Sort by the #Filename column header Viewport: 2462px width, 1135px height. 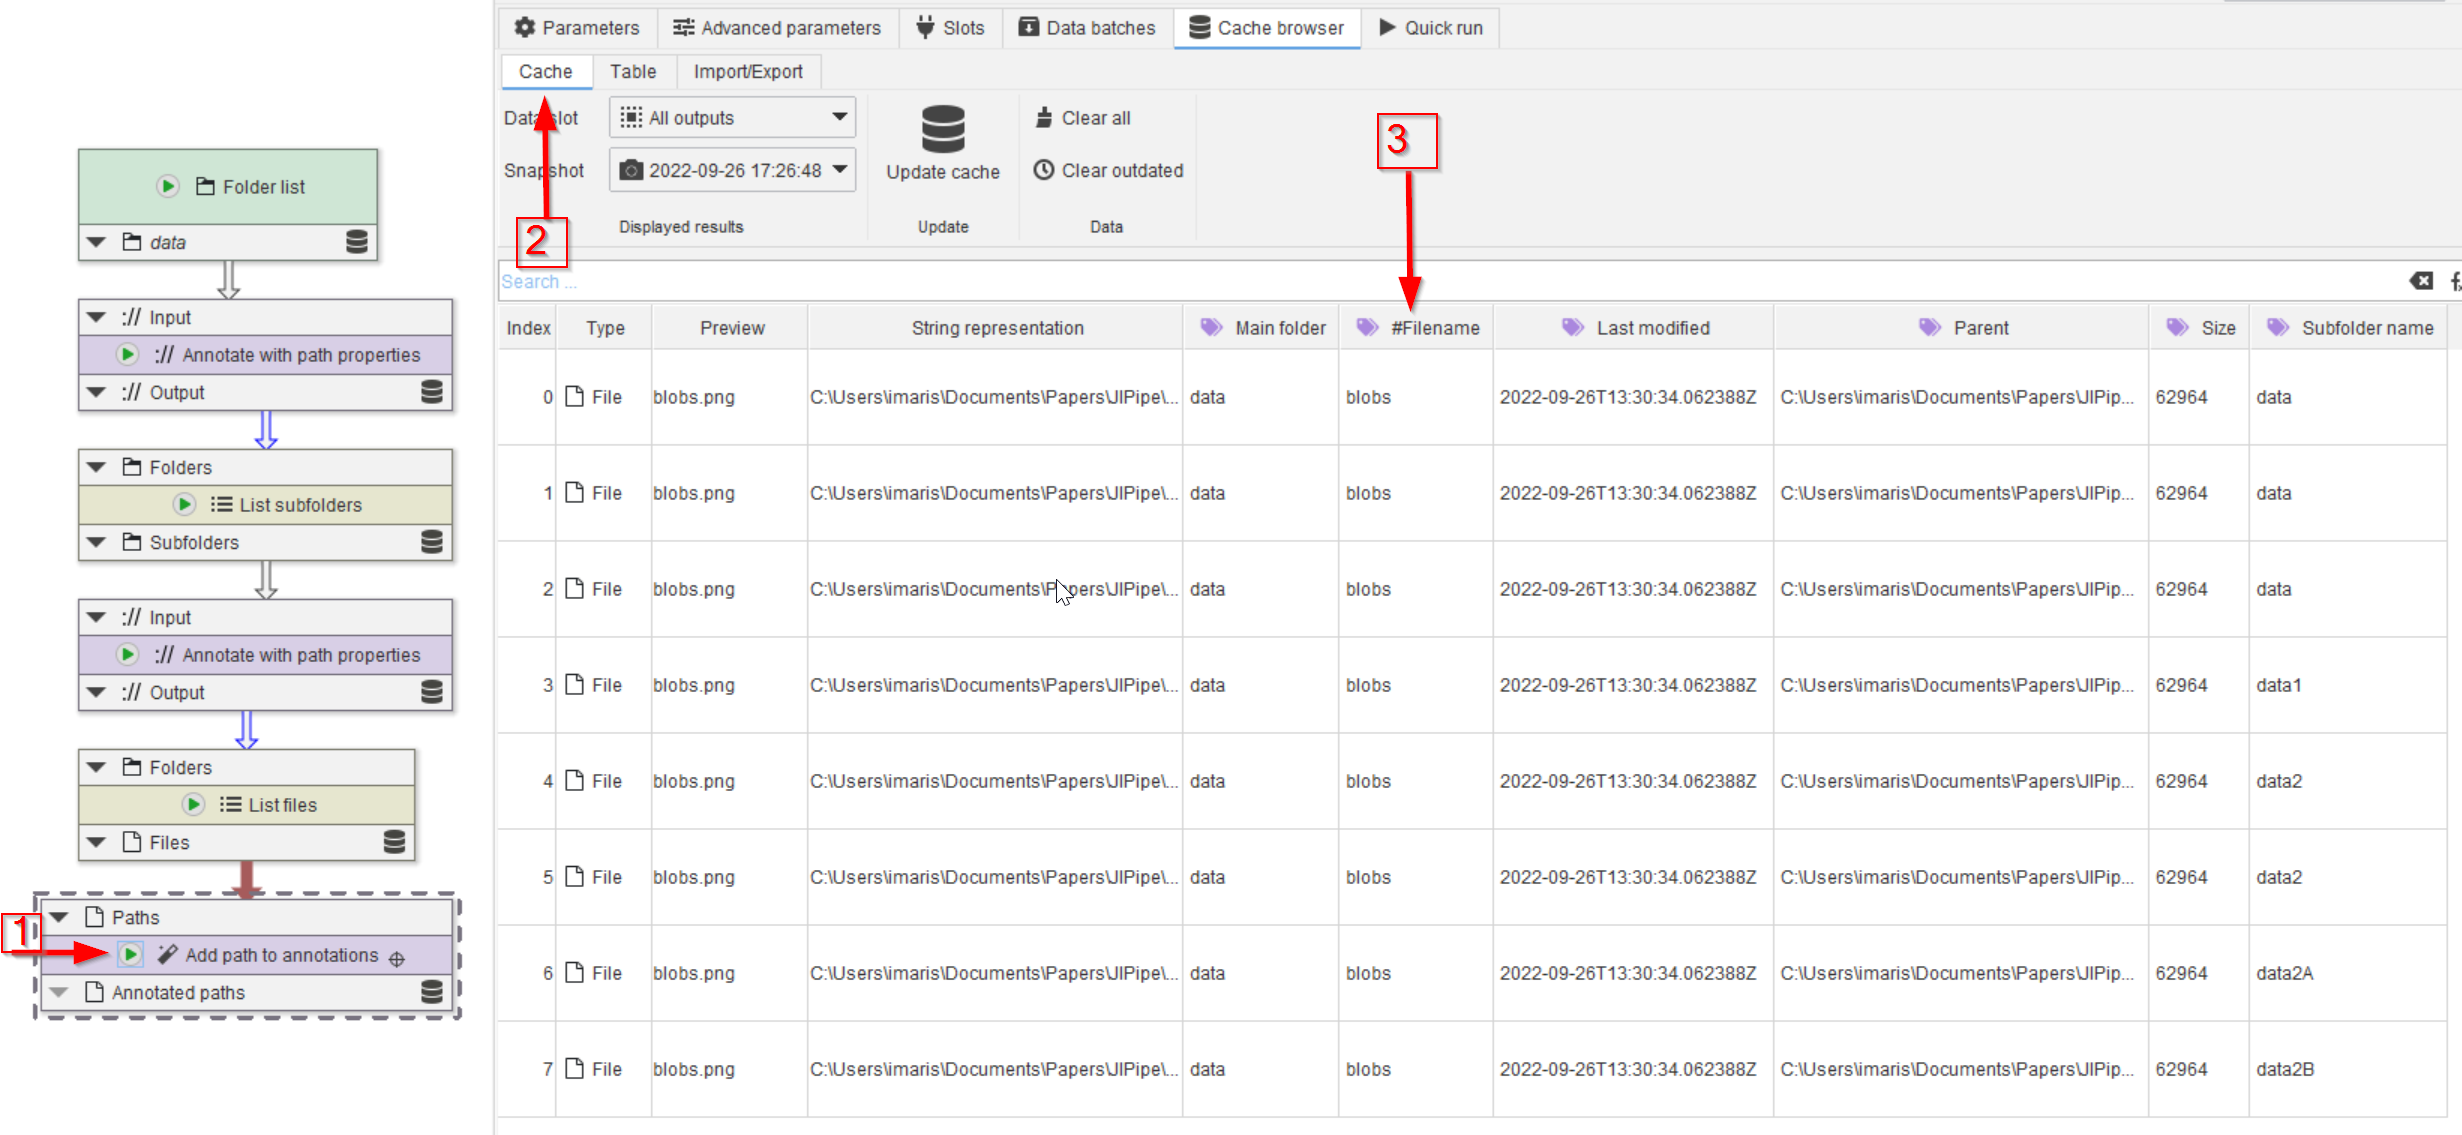1434,328
